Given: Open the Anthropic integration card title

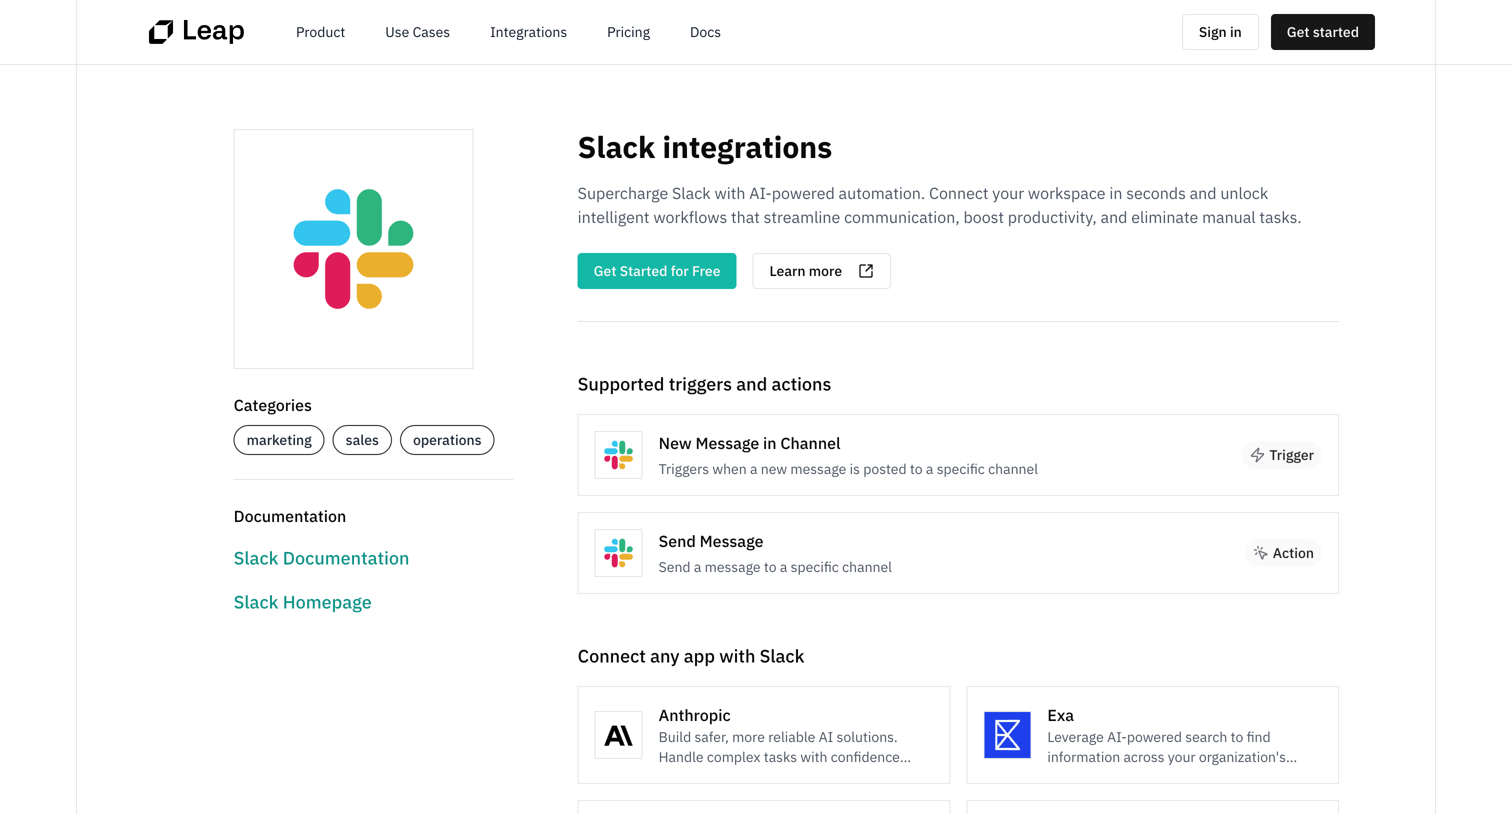Looking at the screenshot, I should click(x=694, y=715).
